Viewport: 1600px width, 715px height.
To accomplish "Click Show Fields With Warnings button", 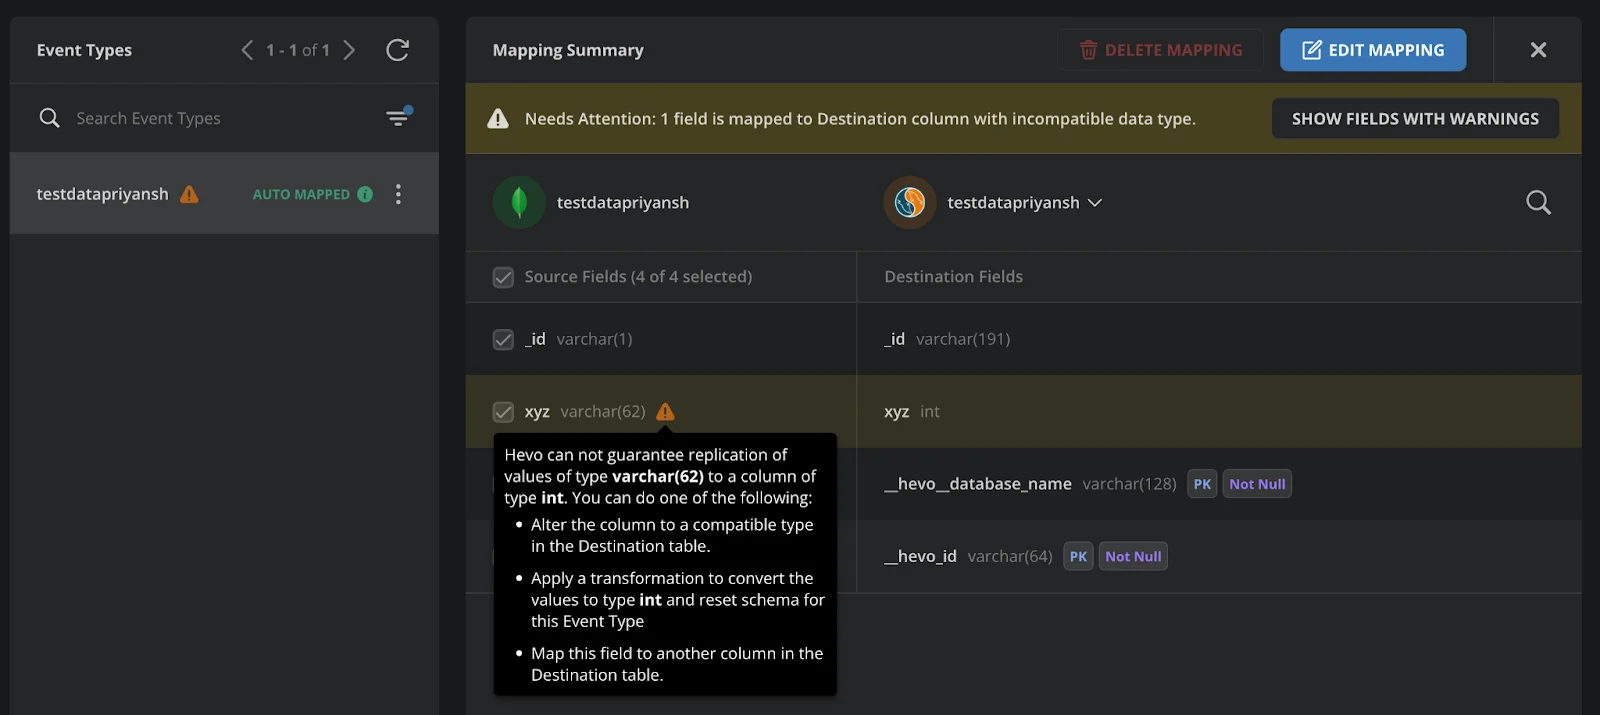I will pyautogui.click(x=1415, y=118).
